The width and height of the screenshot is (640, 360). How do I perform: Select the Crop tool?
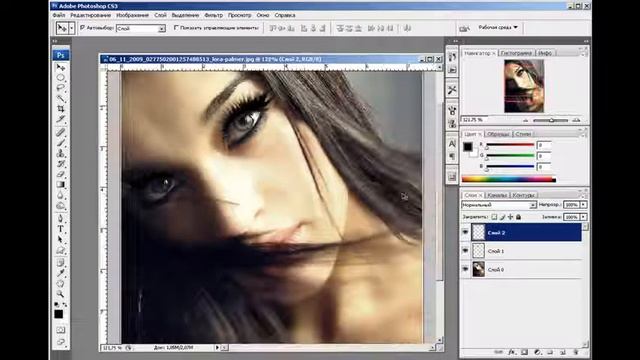coord(60,109)
